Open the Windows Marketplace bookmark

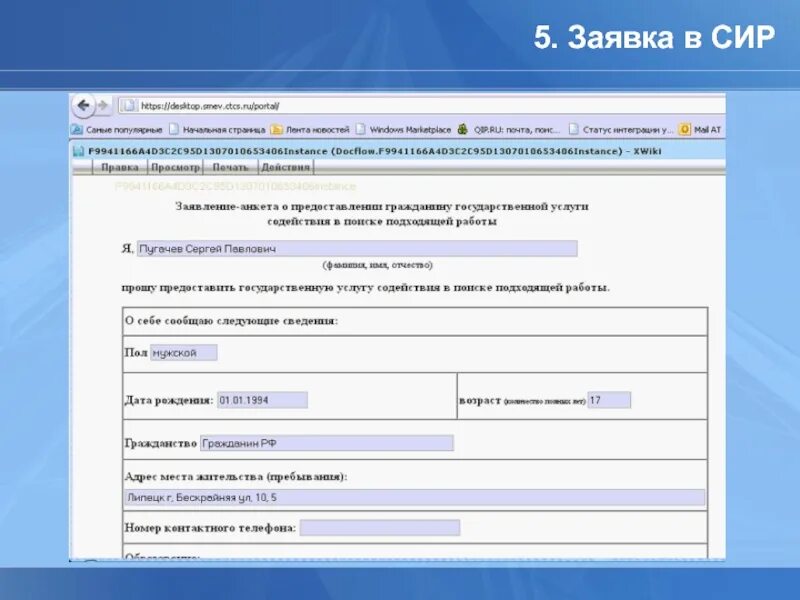[404, 130]
